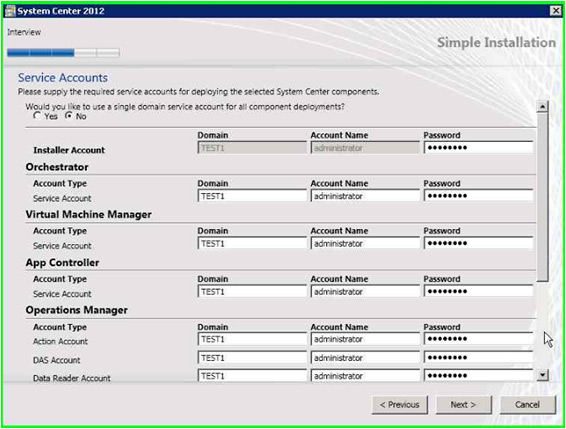Viewport: 566px width, 429px height.
Task: Cancel the installation wizard
Action: coord(527,404)
